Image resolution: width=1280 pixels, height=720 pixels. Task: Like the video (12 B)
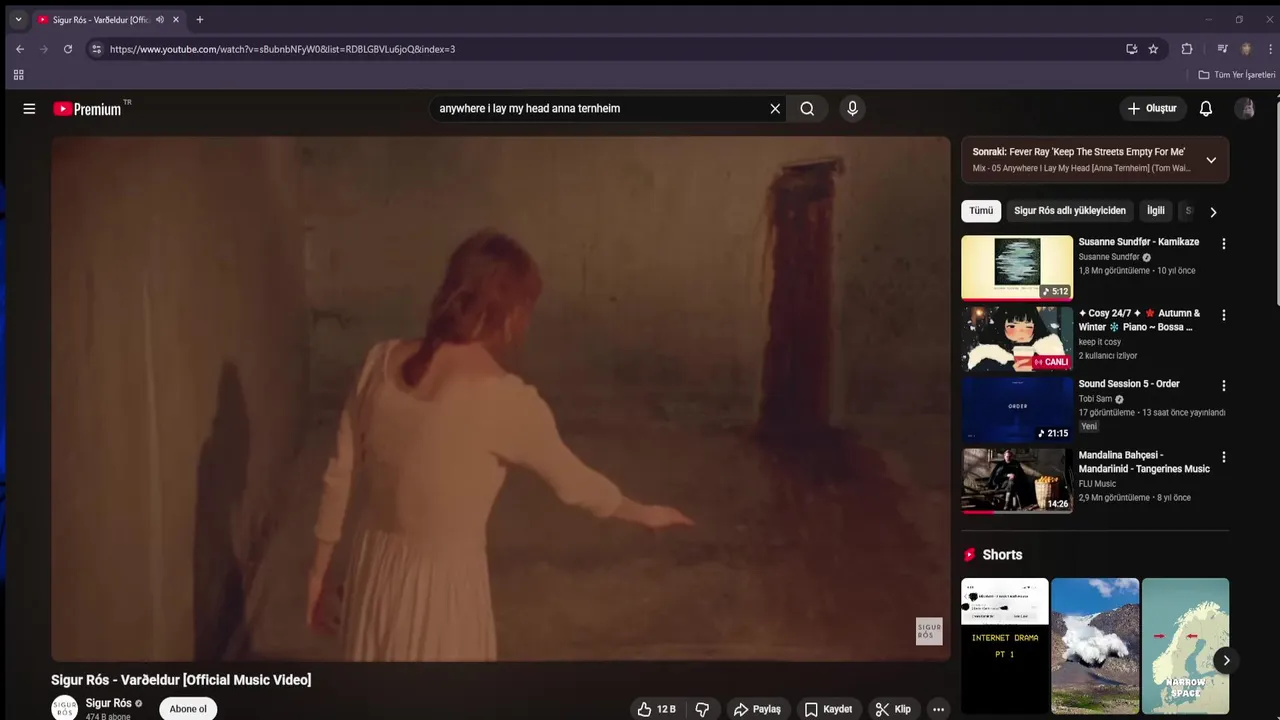657,709
